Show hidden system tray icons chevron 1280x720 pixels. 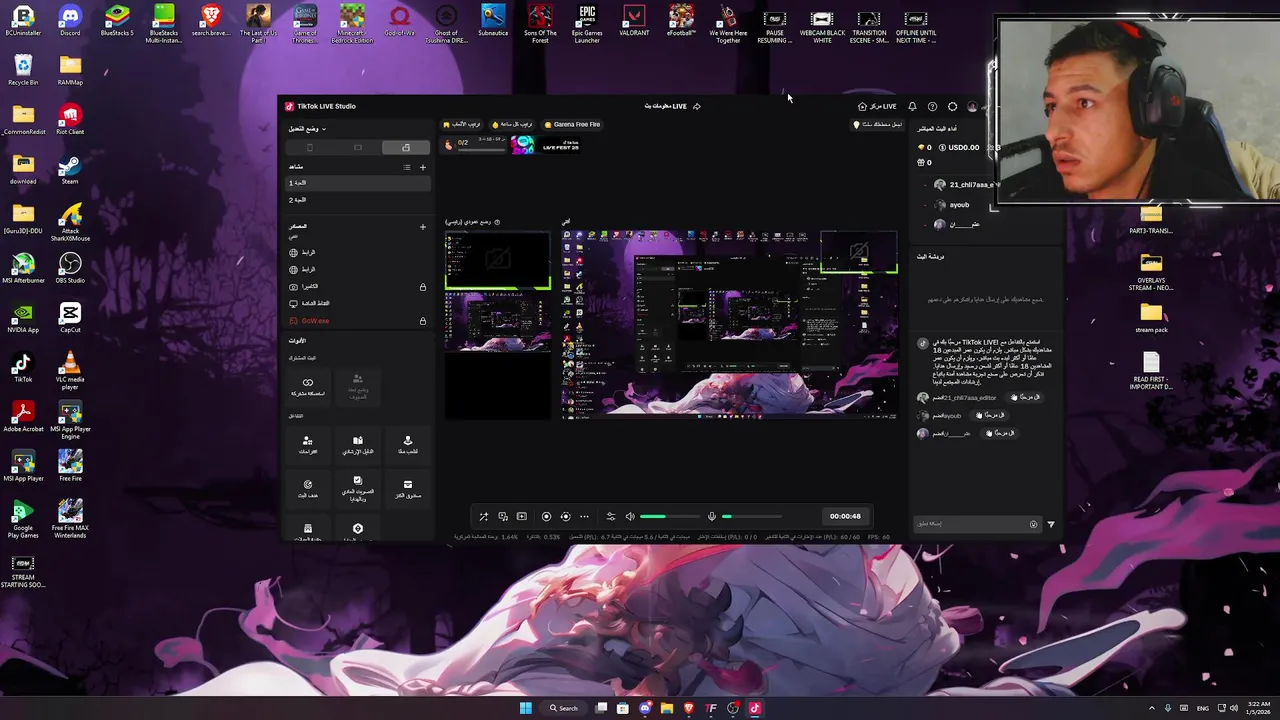coord(1151,708)
